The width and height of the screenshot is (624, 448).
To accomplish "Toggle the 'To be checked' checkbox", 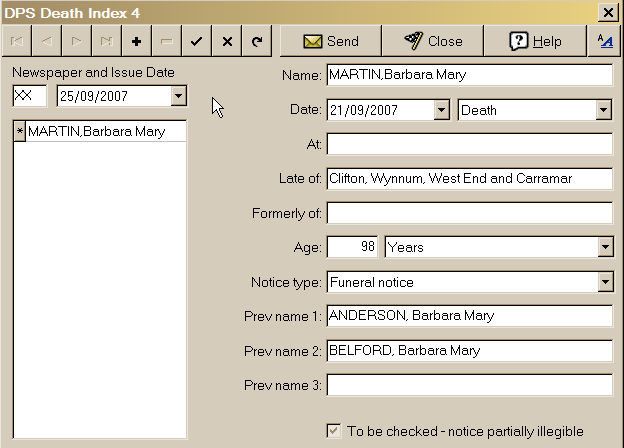I will 334,431.
